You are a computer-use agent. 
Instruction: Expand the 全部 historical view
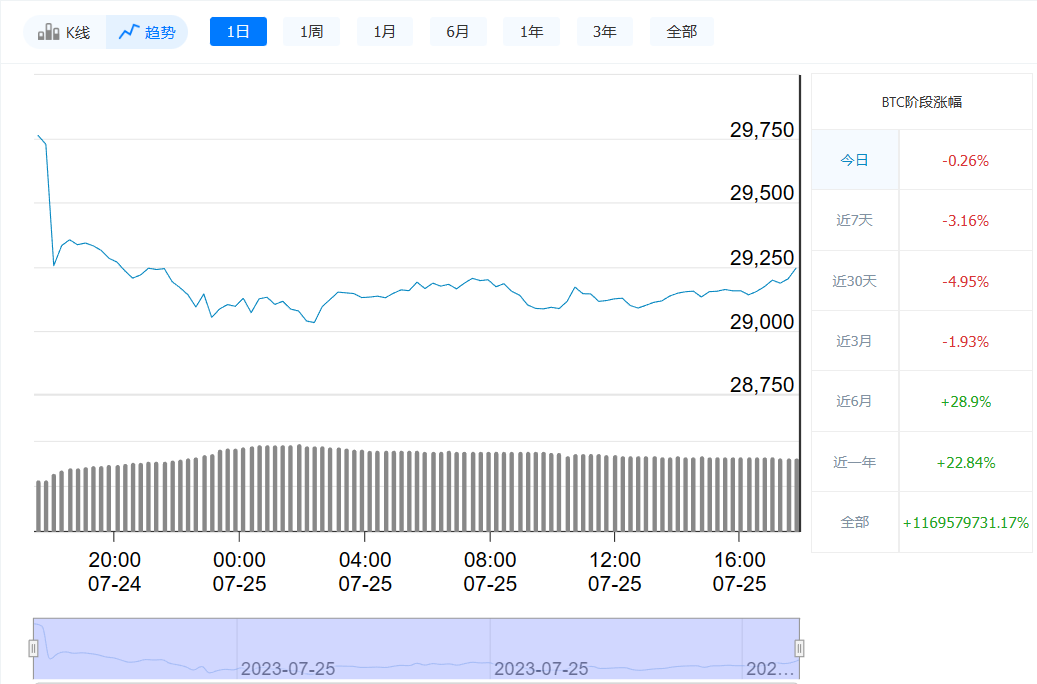682,31
